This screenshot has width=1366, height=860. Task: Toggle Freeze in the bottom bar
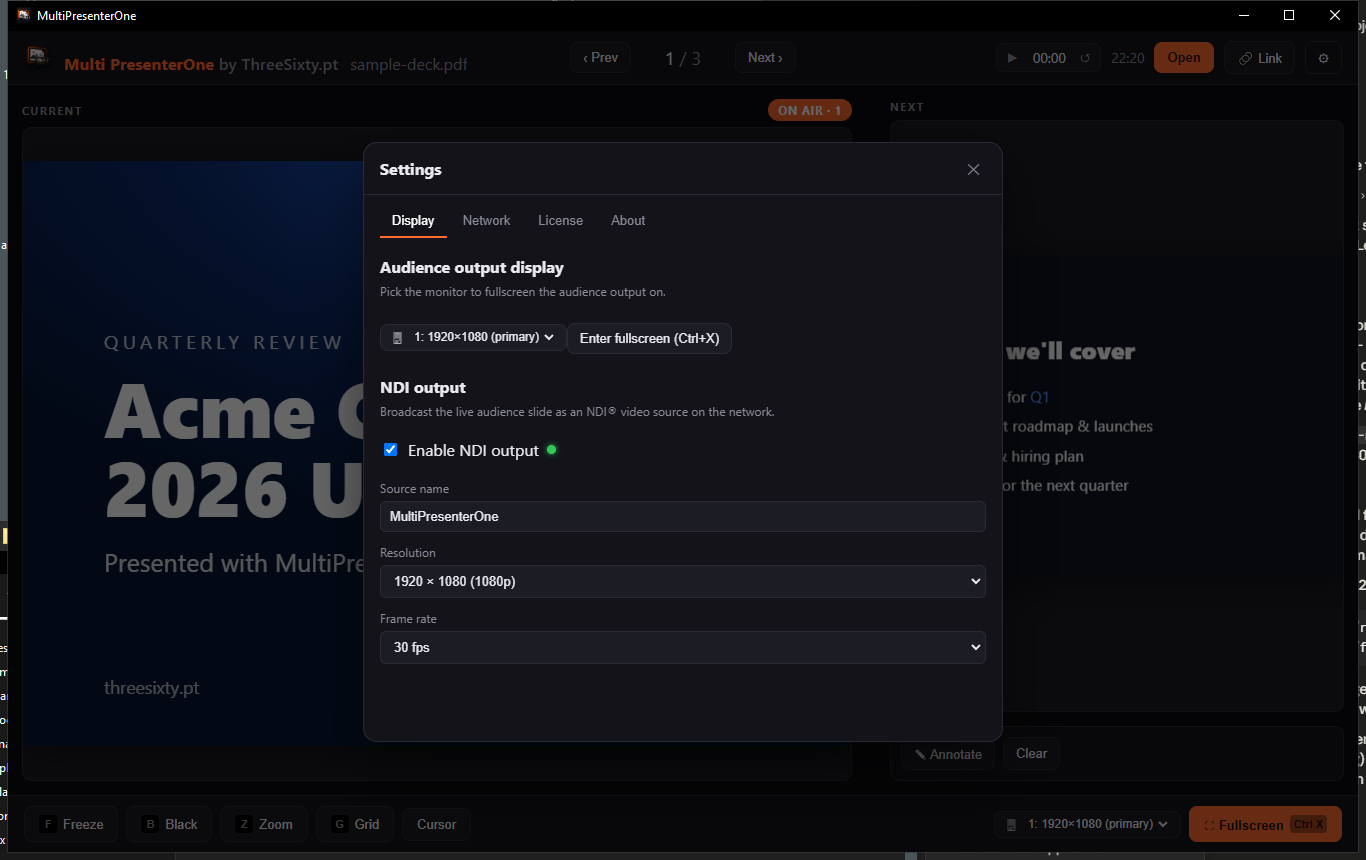point(71,824)
